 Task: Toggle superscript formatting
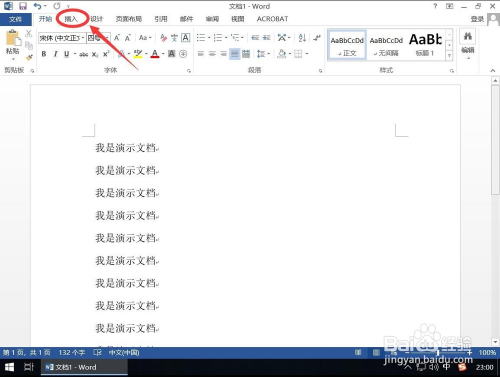coord(106,54)
